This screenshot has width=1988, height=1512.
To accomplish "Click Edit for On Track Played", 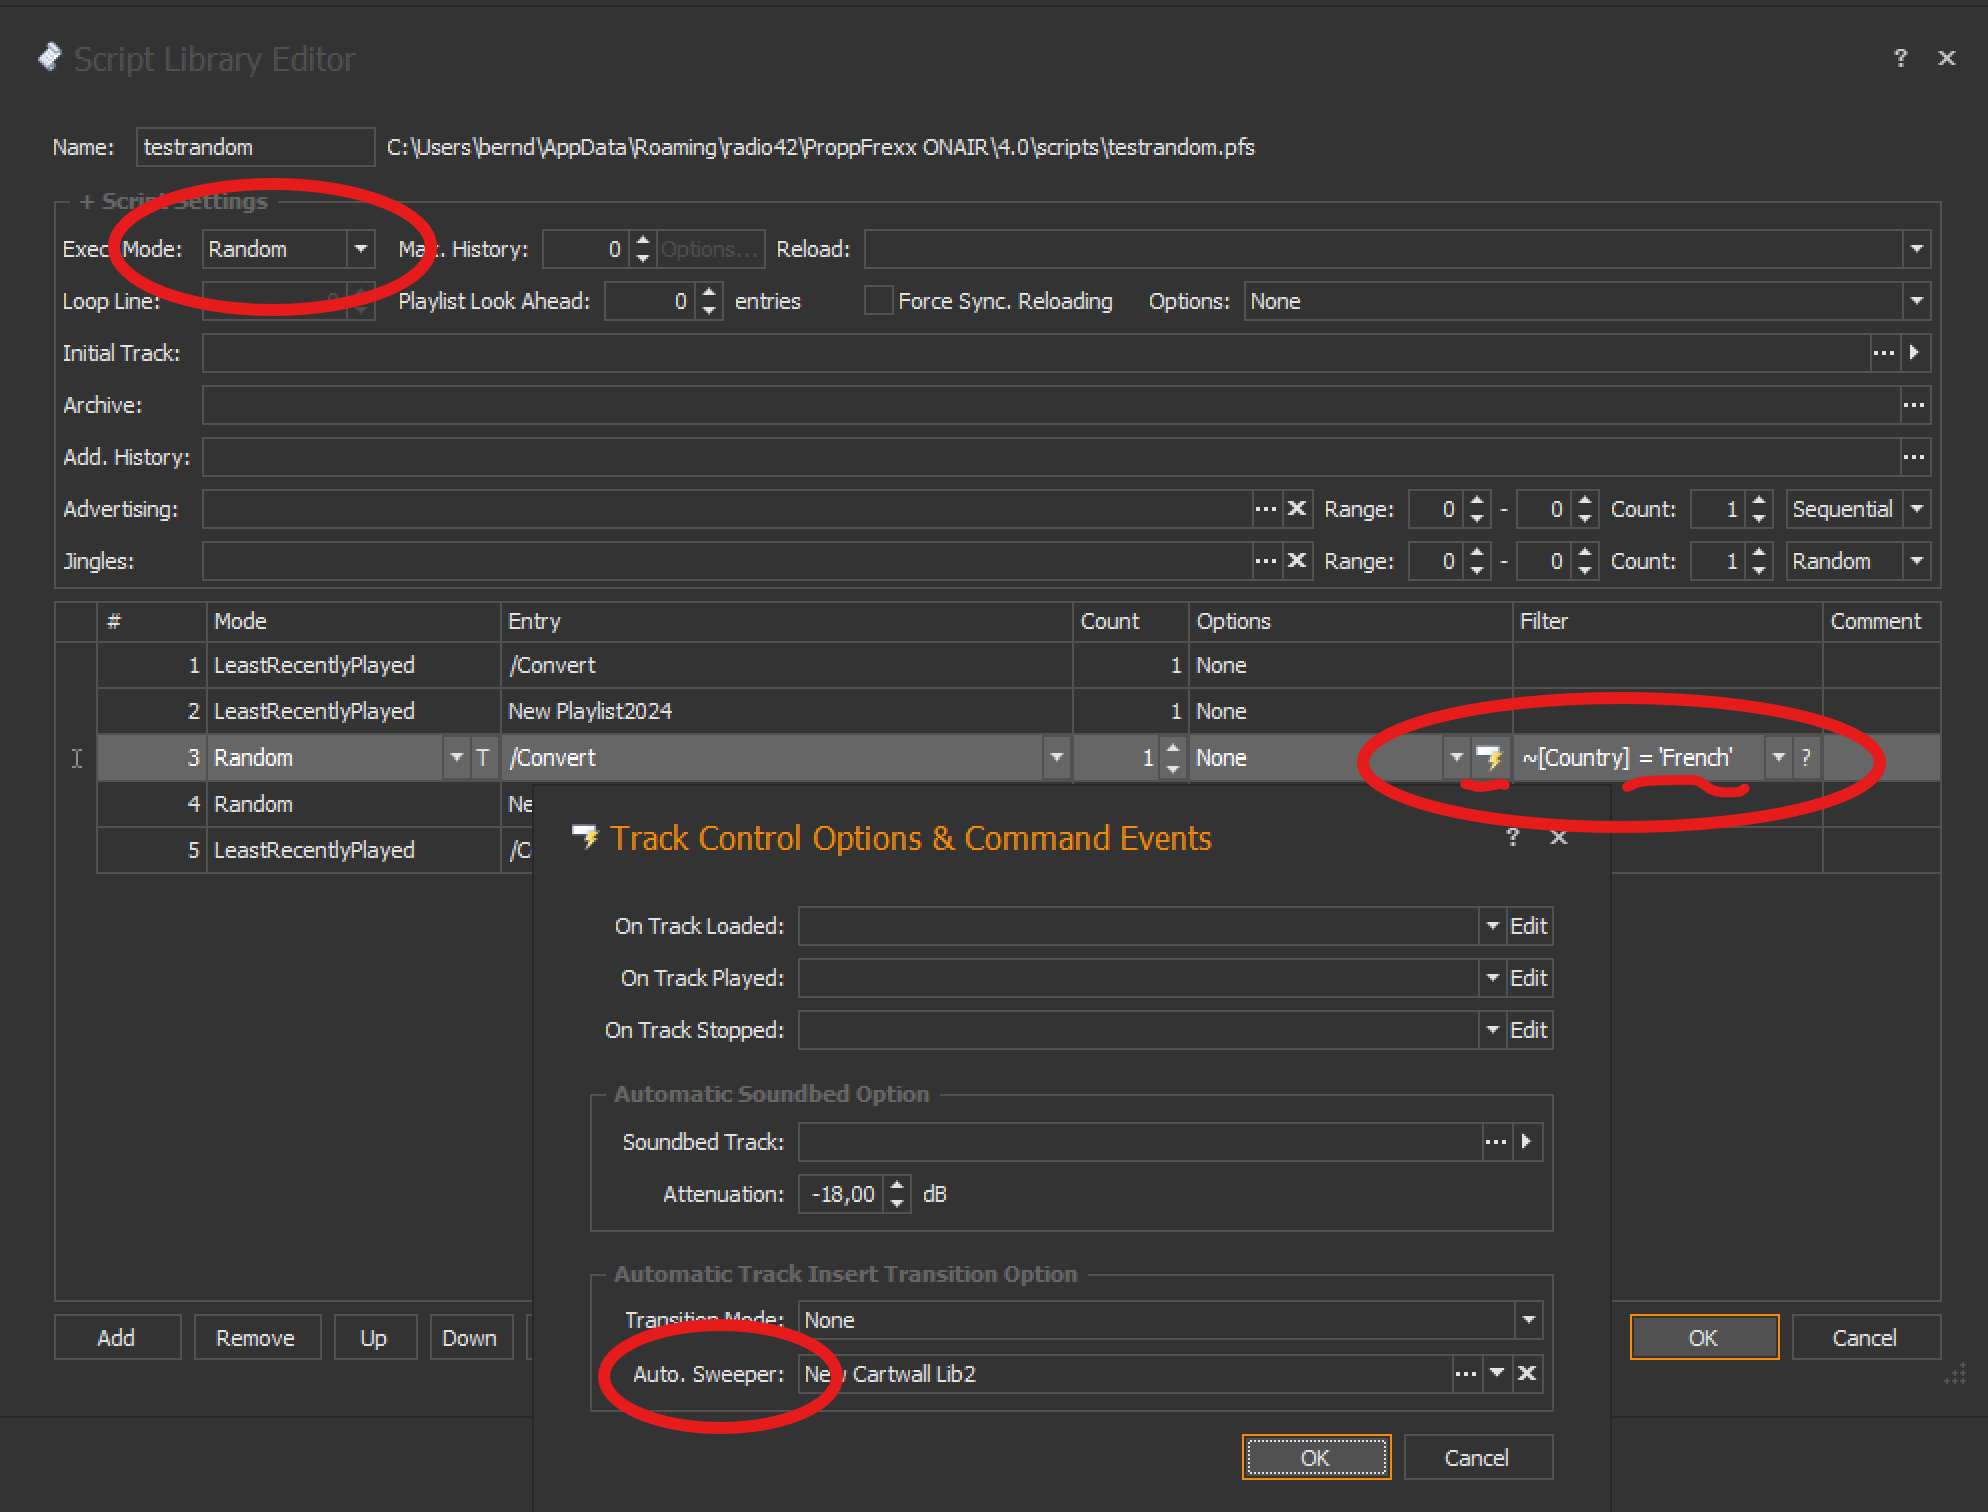I will 1529,978.
